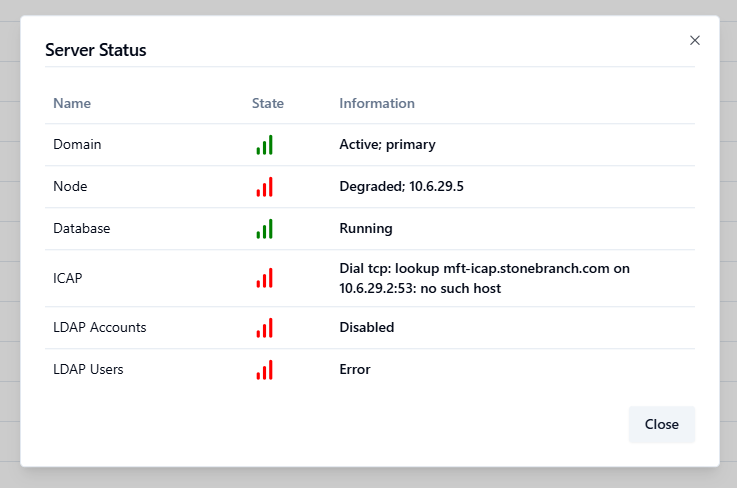This screenshot has width=737, height=488.
Task: Click the Server Status dialog title
Action: [x=96, y=50]
